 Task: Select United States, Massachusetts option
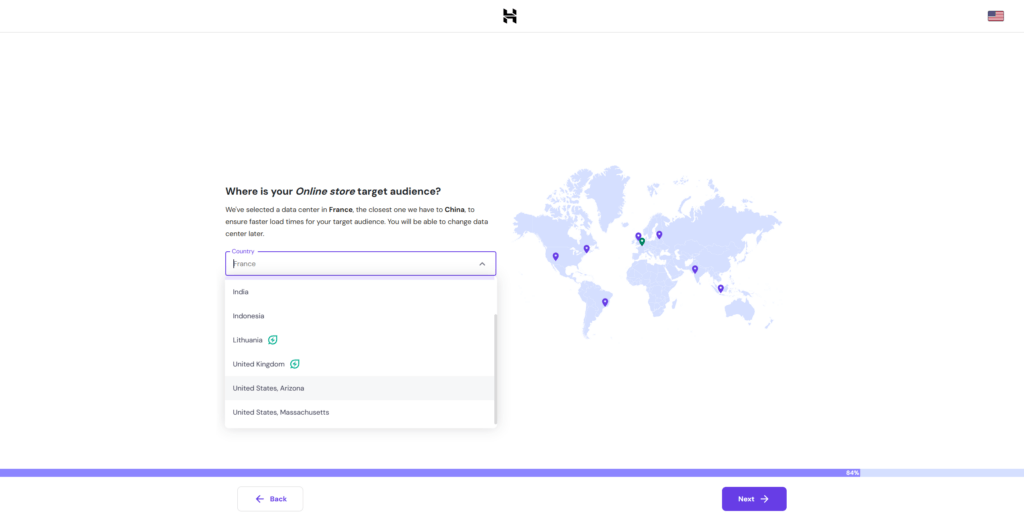pos(281,412)
